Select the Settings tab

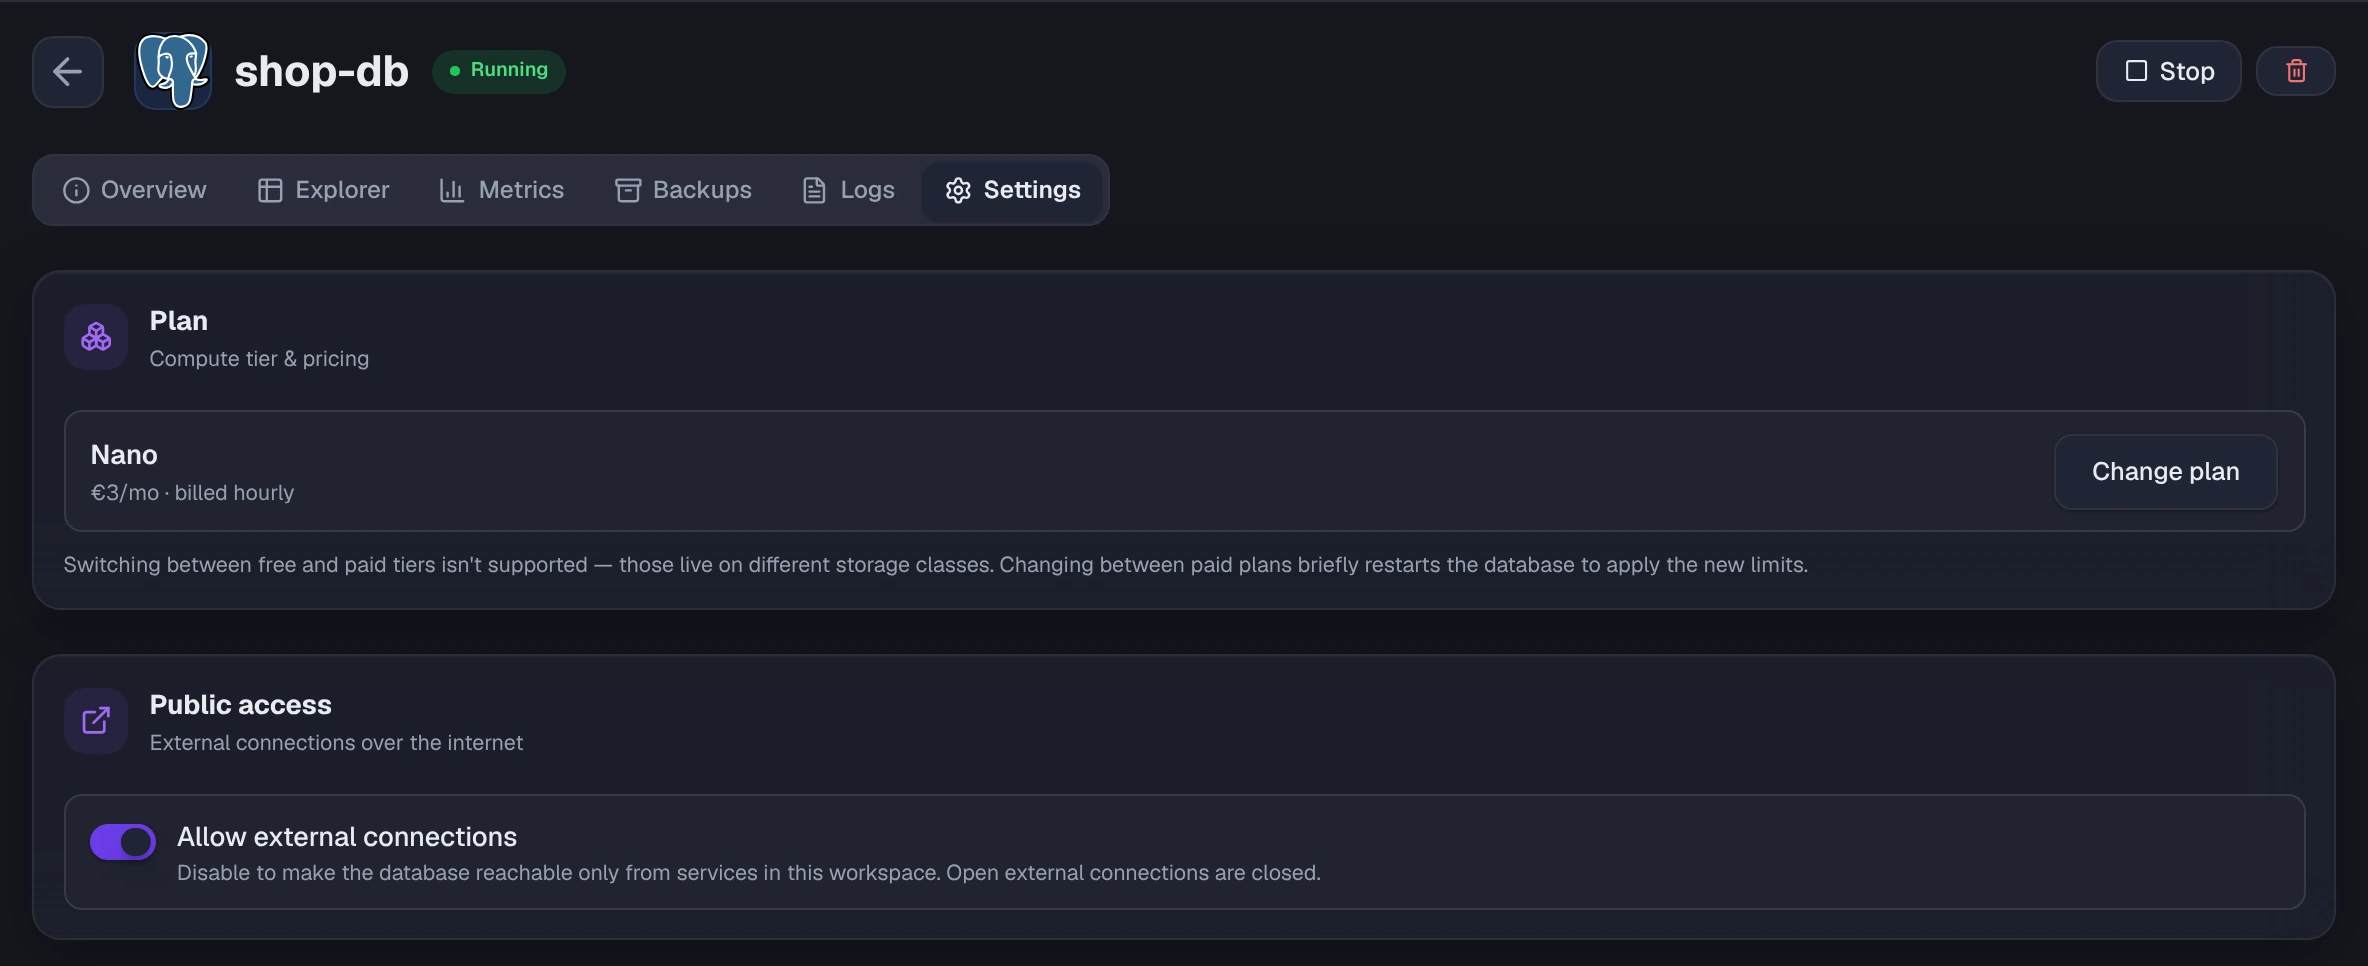(x=1012, y=190)
